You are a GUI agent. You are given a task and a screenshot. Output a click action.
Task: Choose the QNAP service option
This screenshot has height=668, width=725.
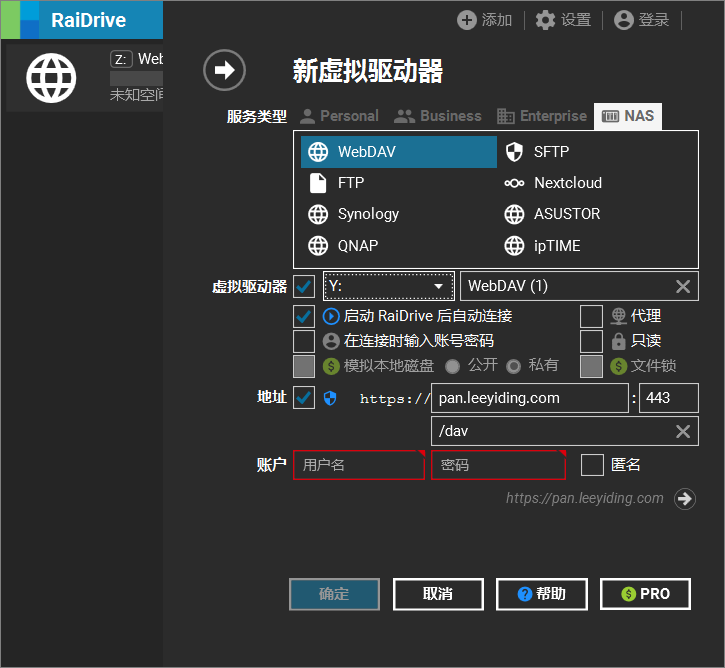point(357,245)
